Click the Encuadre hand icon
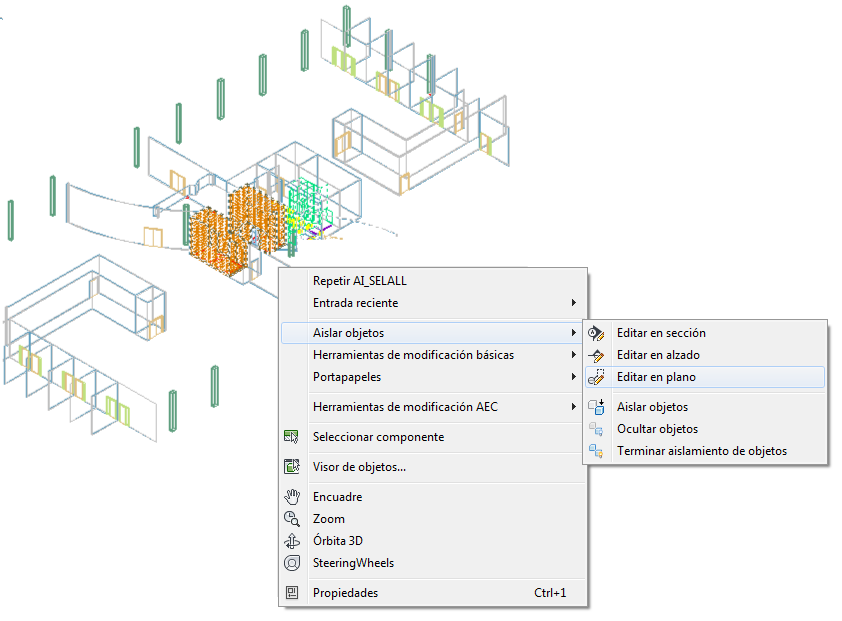The image size is (842, 621). (x=292, y=497)
